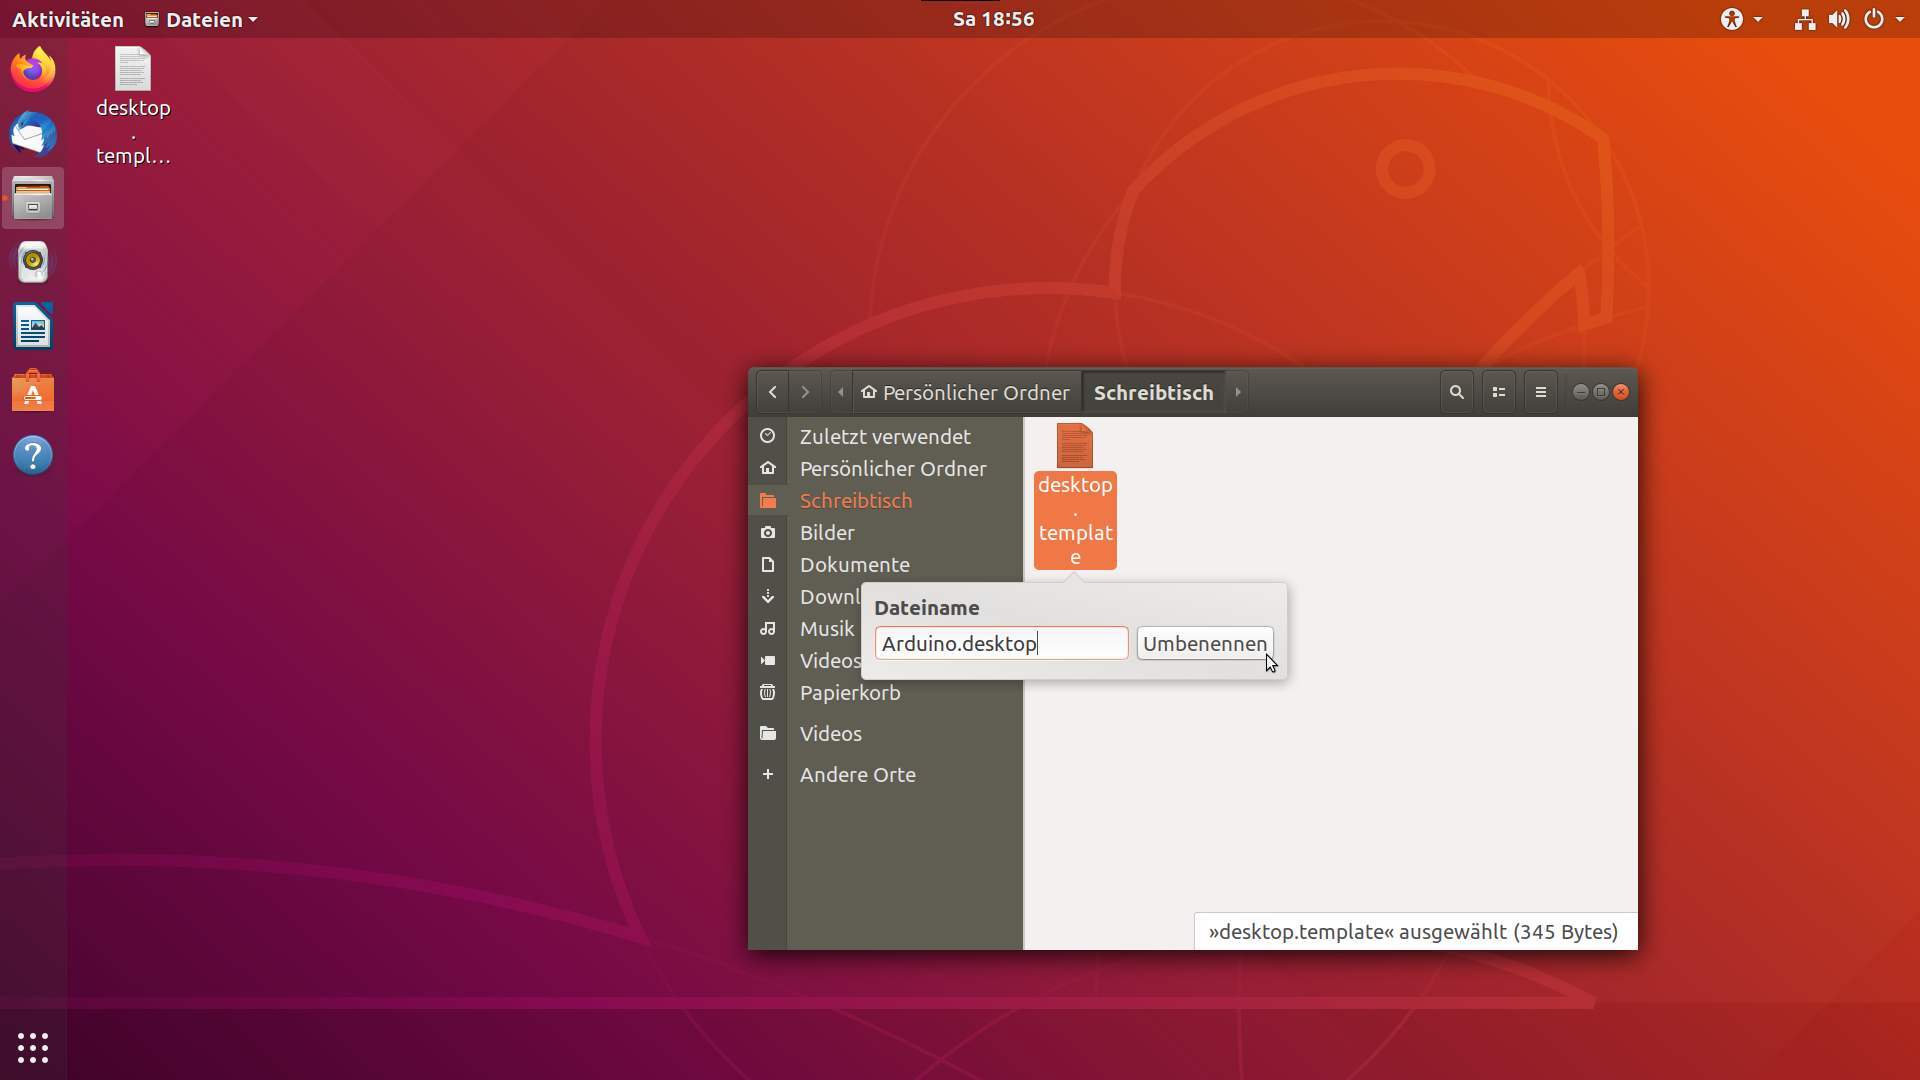Open Rhythmbox music player from dock
The image size is (1920, 1080).
(33, 262)
